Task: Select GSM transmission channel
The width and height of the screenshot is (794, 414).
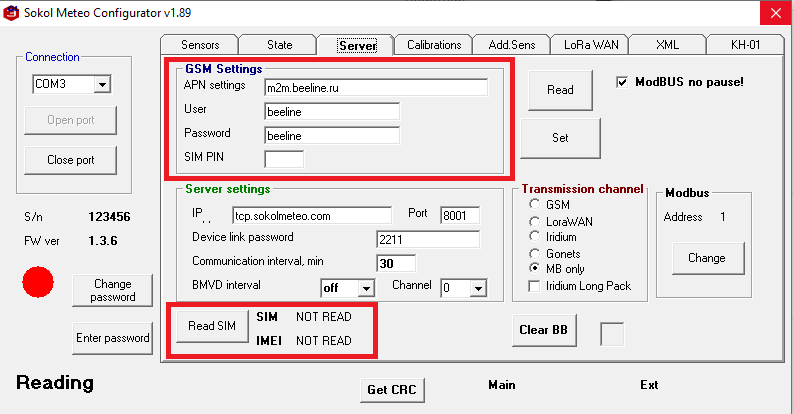Action: click(x=534, y=204)
